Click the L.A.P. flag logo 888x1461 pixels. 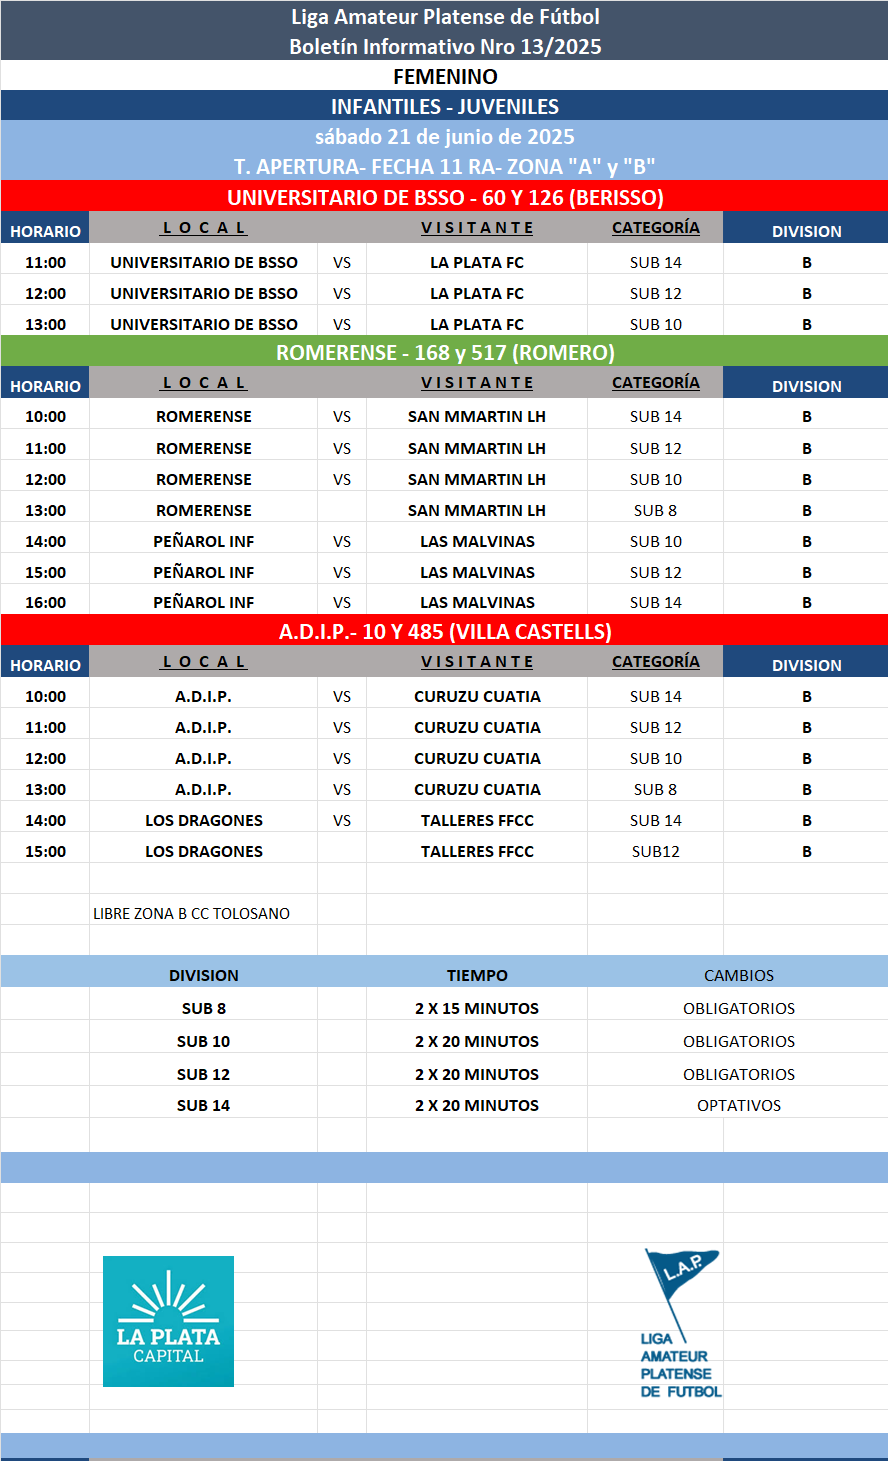point(680,1322)
